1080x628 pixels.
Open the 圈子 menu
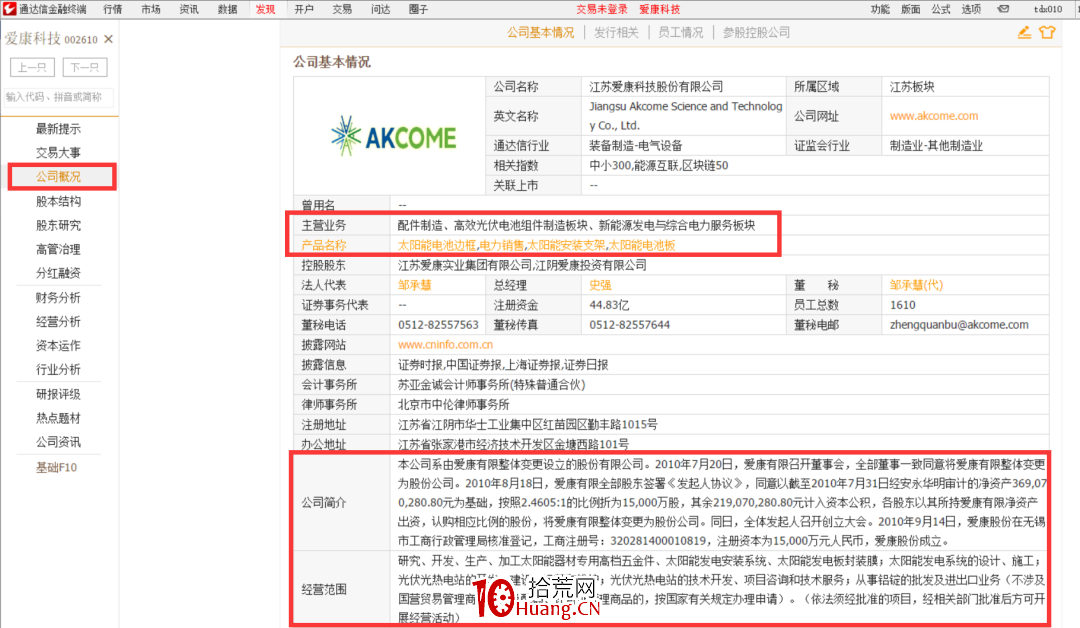(x=418, y=9)
